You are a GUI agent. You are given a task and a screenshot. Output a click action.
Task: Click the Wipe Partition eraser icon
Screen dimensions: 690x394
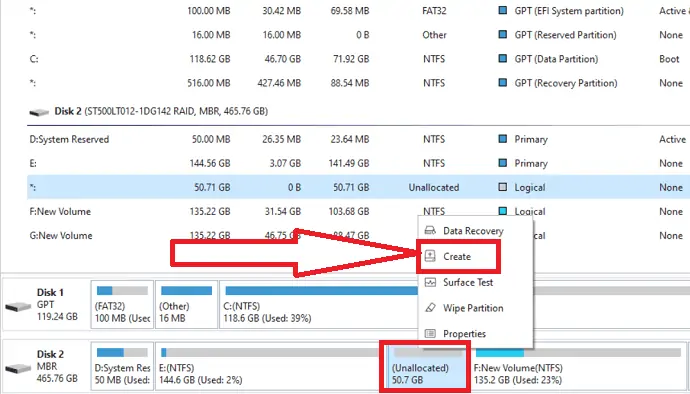pyautogui.click(x=430, y=308)
